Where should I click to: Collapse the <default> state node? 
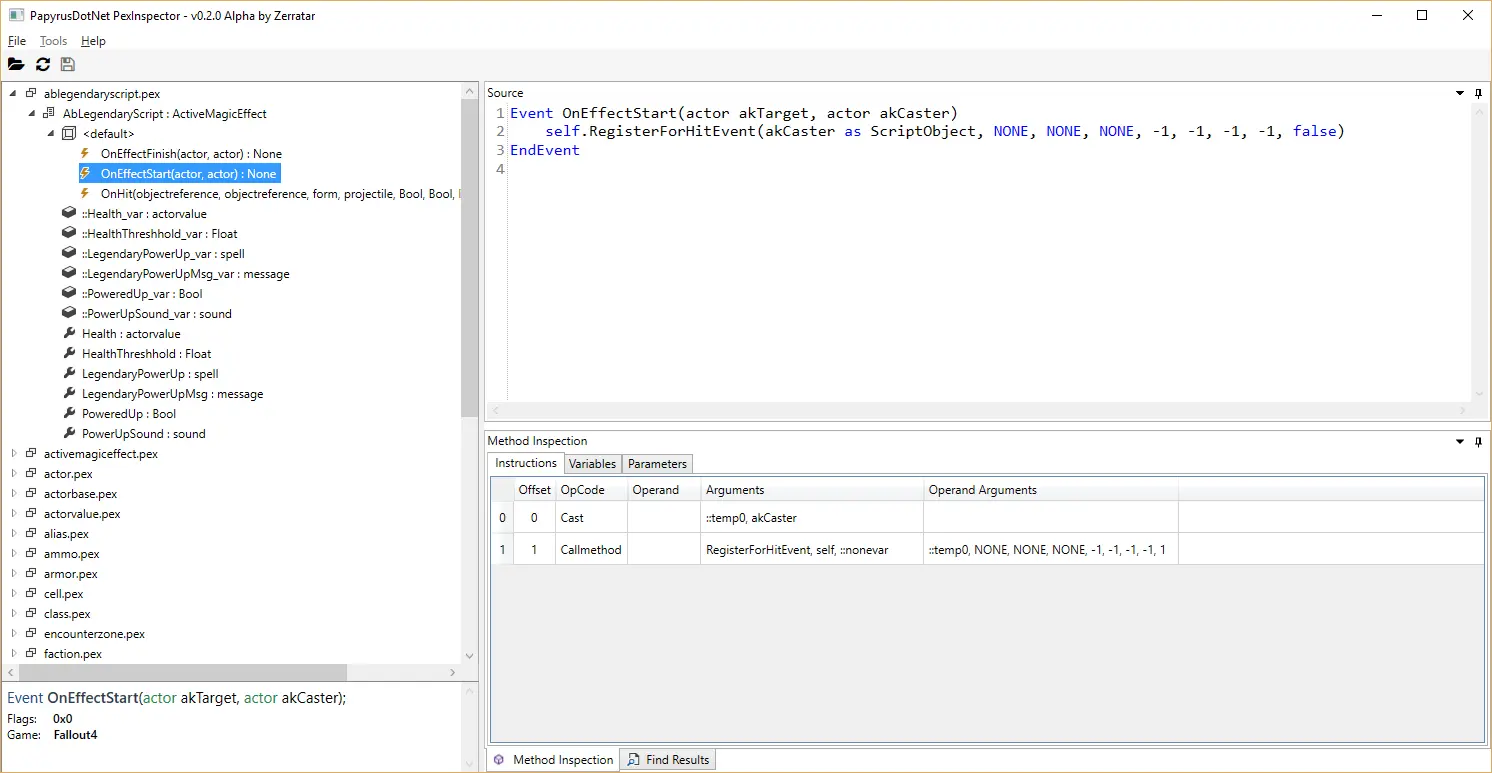[x=51, y=134]
